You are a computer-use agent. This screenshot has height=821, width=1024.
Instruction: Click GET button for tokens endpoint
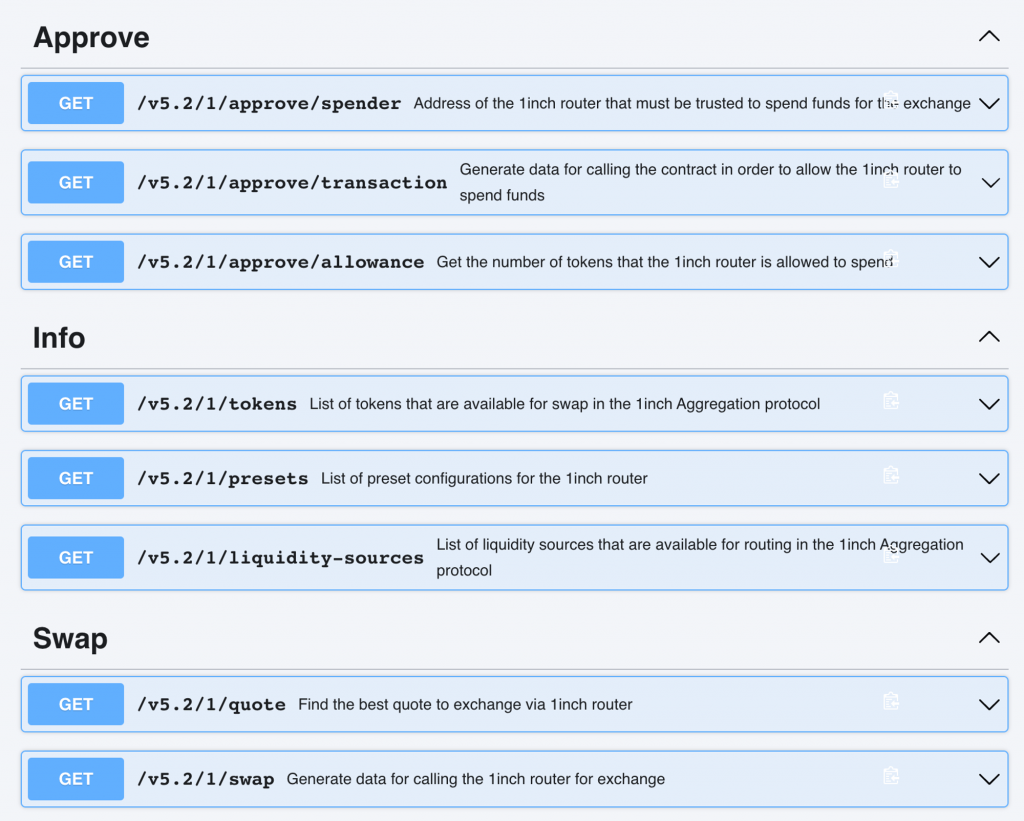[76, 404]
